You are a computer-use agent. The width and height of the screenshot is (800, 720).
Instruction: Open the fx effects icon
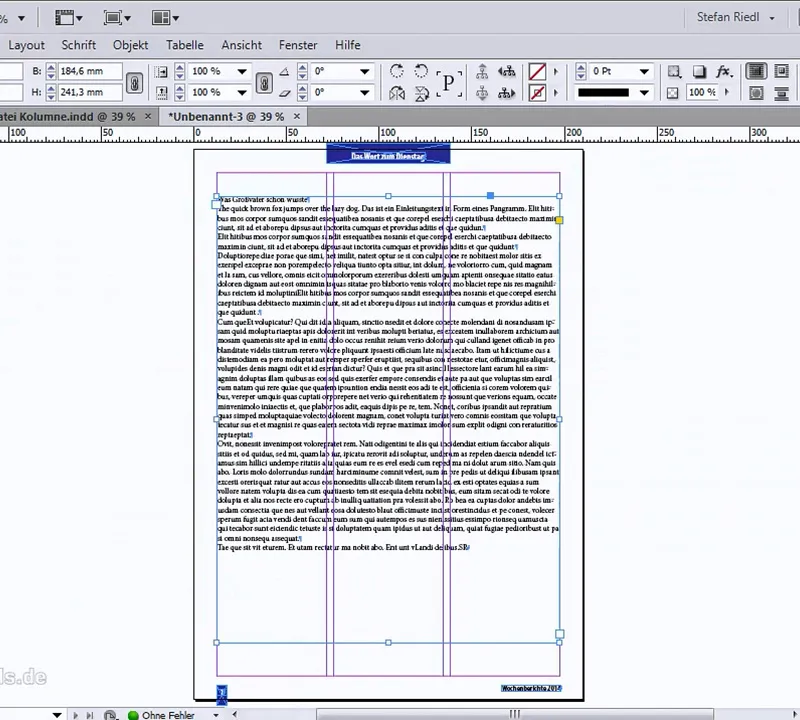pyautogui.click(x=724, y=71)
